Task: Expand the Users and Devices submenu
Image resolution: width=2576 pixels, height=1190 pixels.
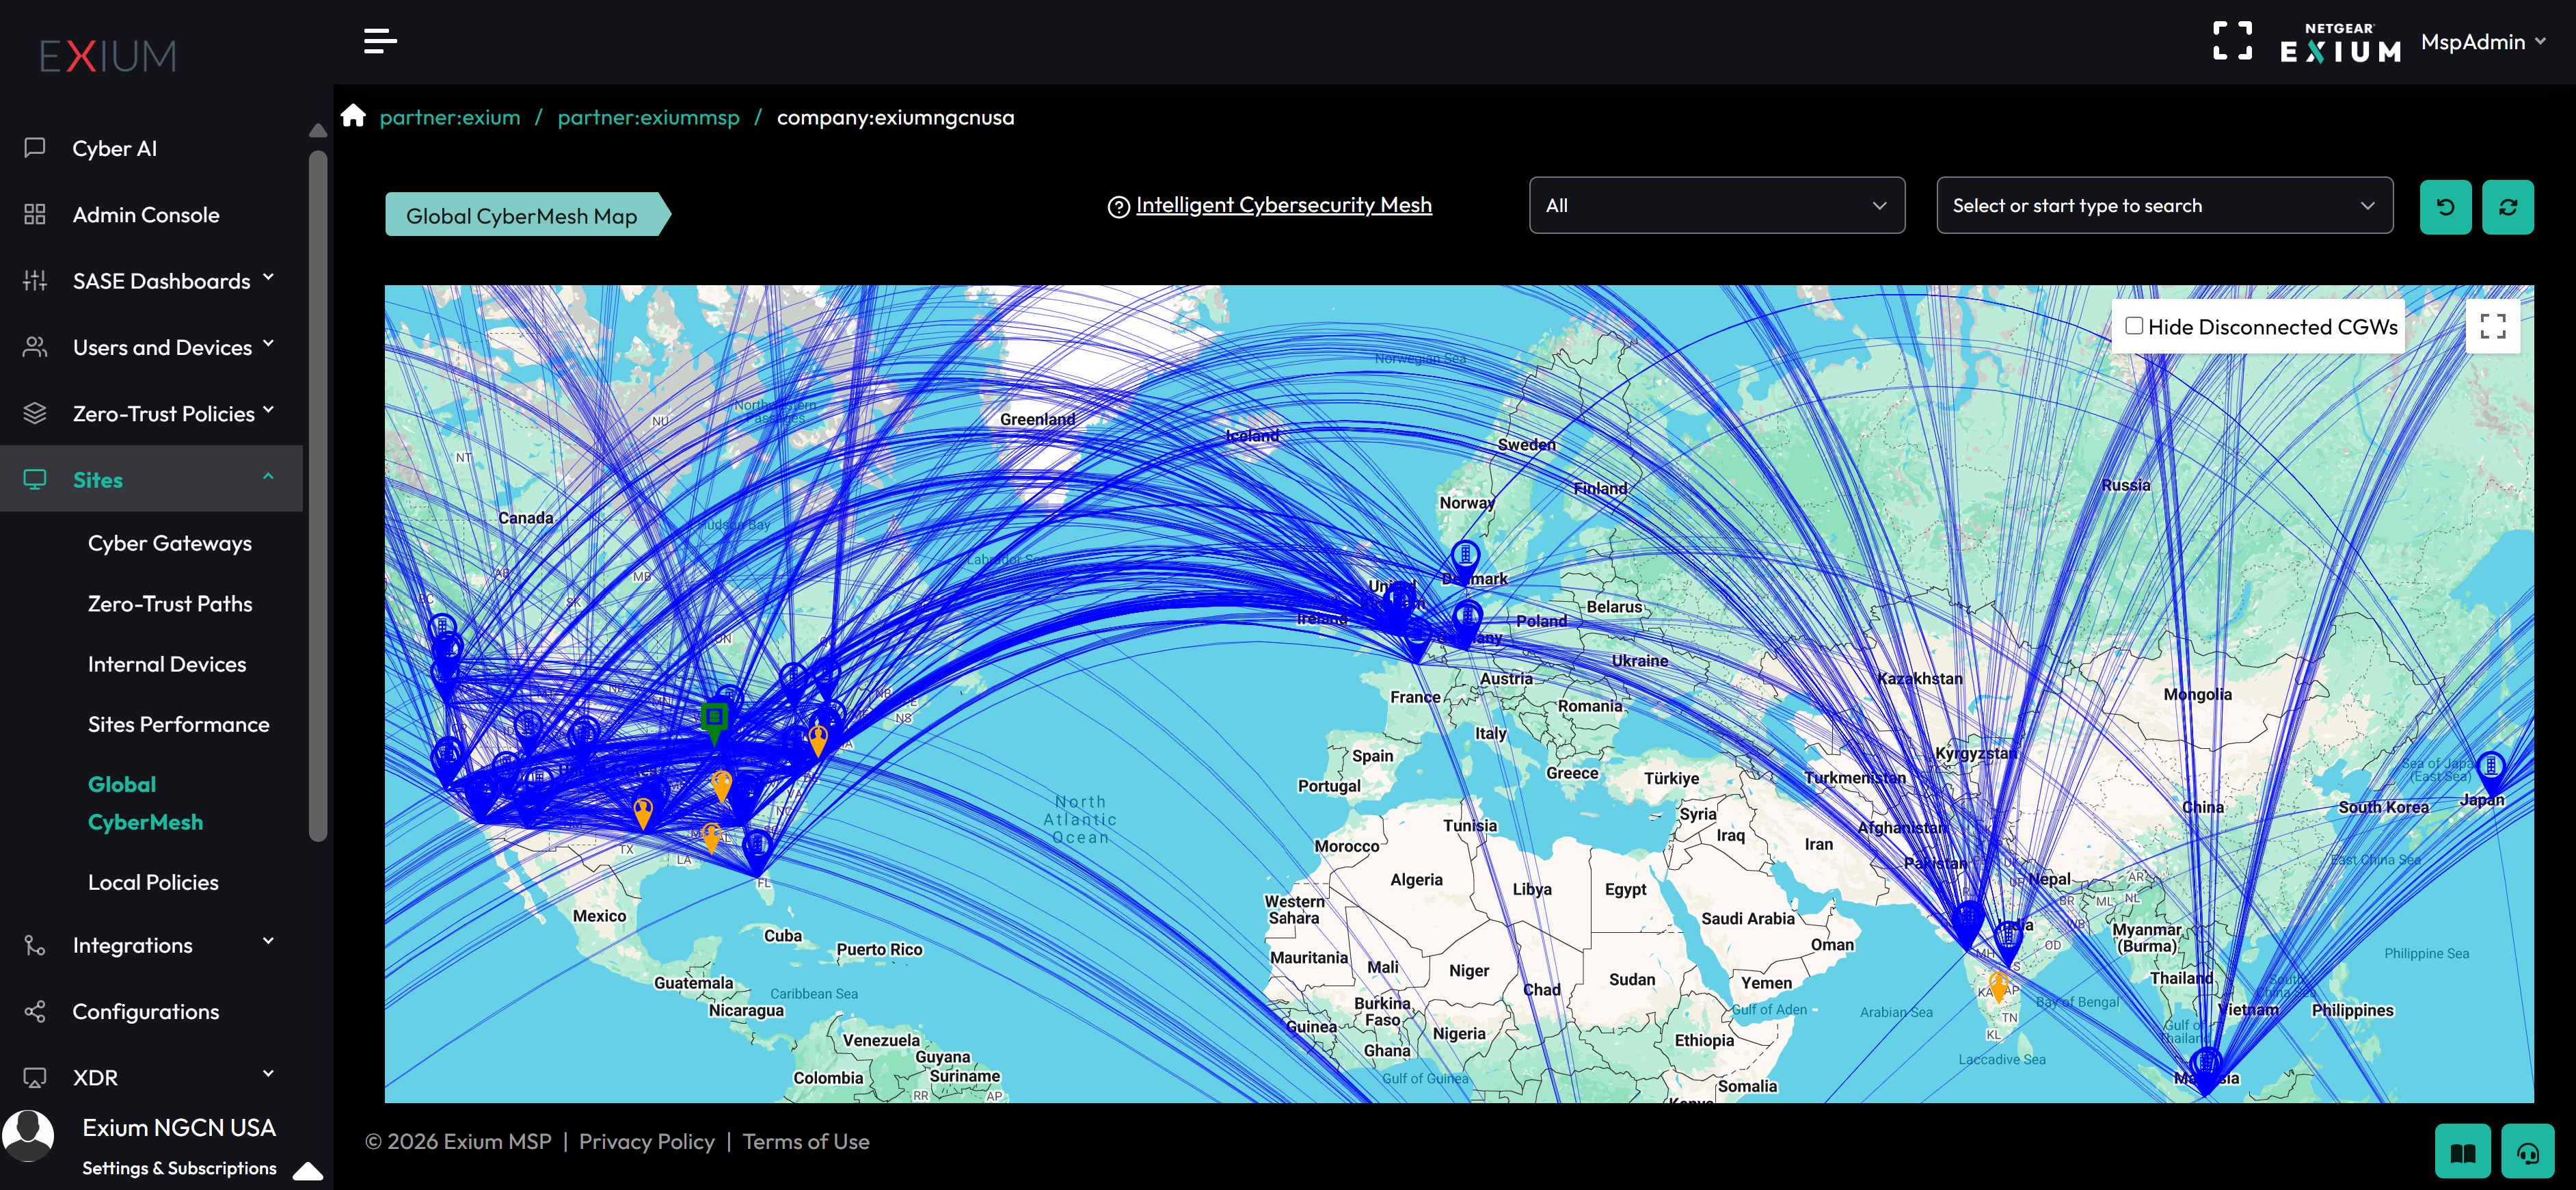Action: point(268,343)
